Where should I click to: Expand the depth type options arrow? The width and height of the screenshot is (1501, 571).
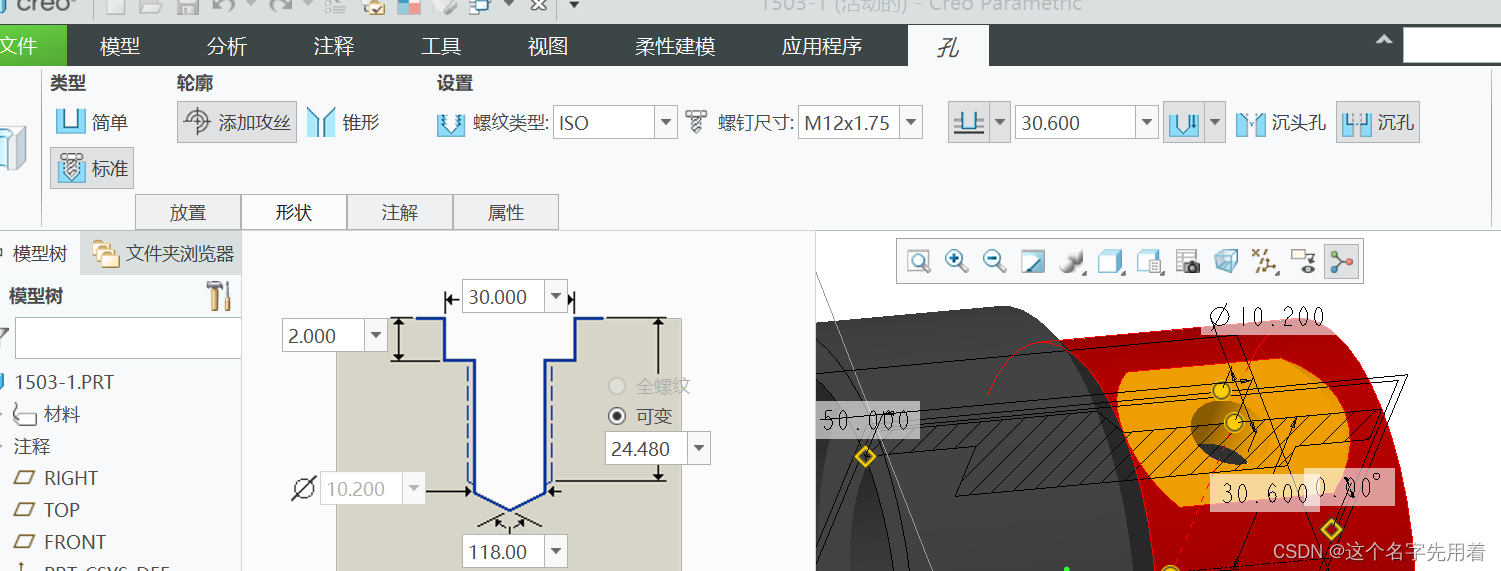pos(999,123)
